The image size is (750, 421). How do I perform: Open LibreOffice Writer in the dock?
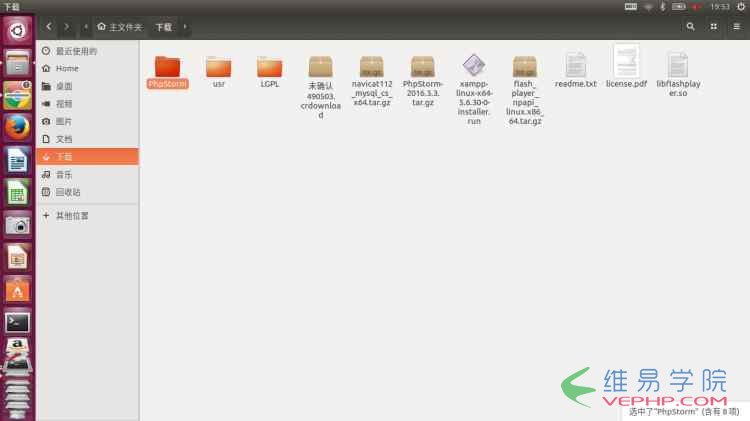pyautogui.click(x=17, y=160)
